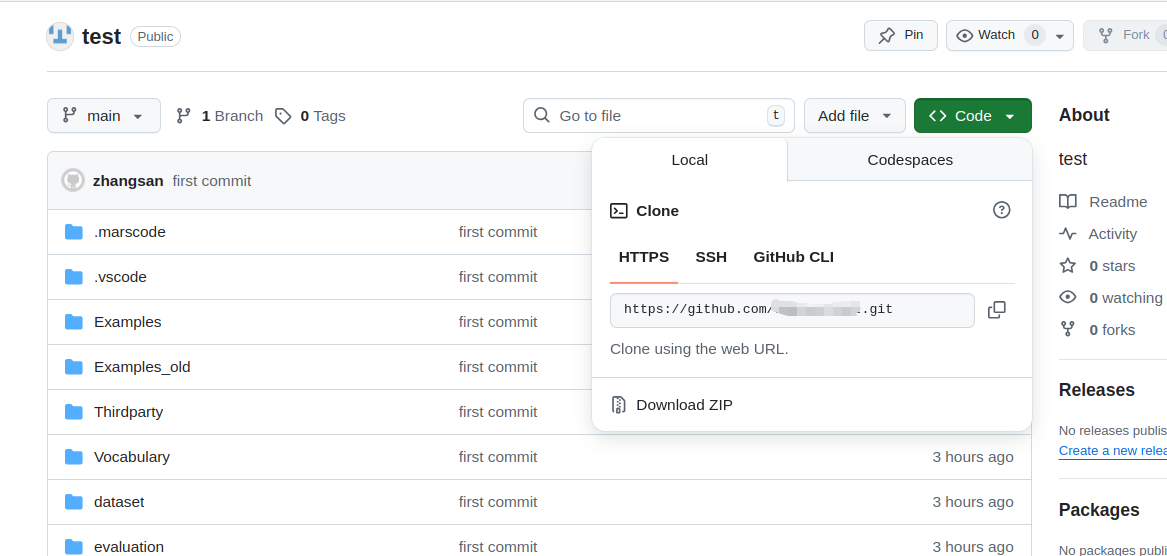Screen dimensions: 1167x556
Task: Open first commit message in Vocabulary row
Action: [498, 457]
